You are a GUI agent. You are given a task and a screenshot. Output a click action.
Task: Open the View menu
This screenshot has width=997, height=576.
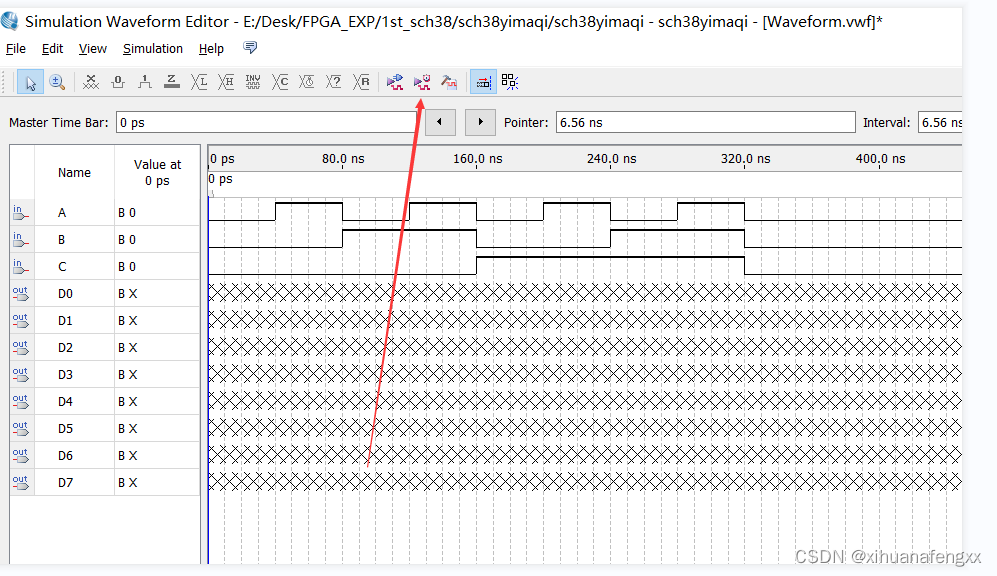(93, 49)
